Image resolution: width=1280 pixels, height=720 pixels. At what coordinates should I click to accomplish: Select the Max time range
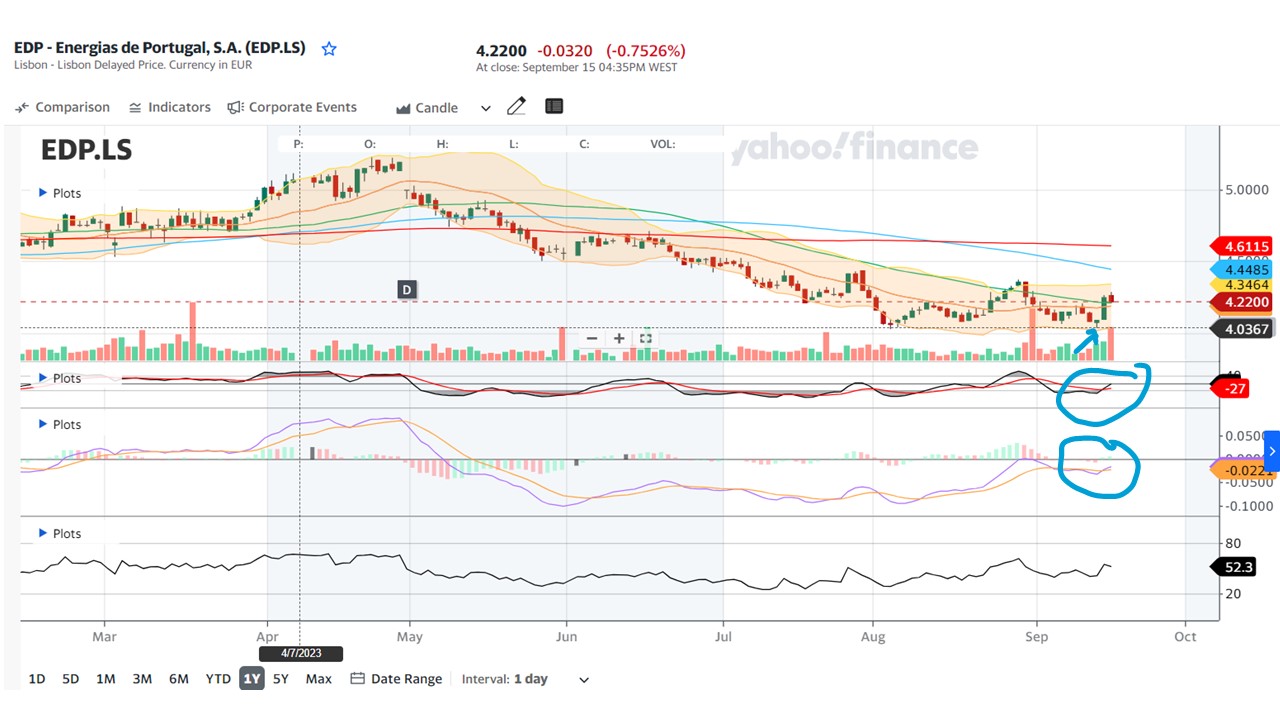(319, 679)
